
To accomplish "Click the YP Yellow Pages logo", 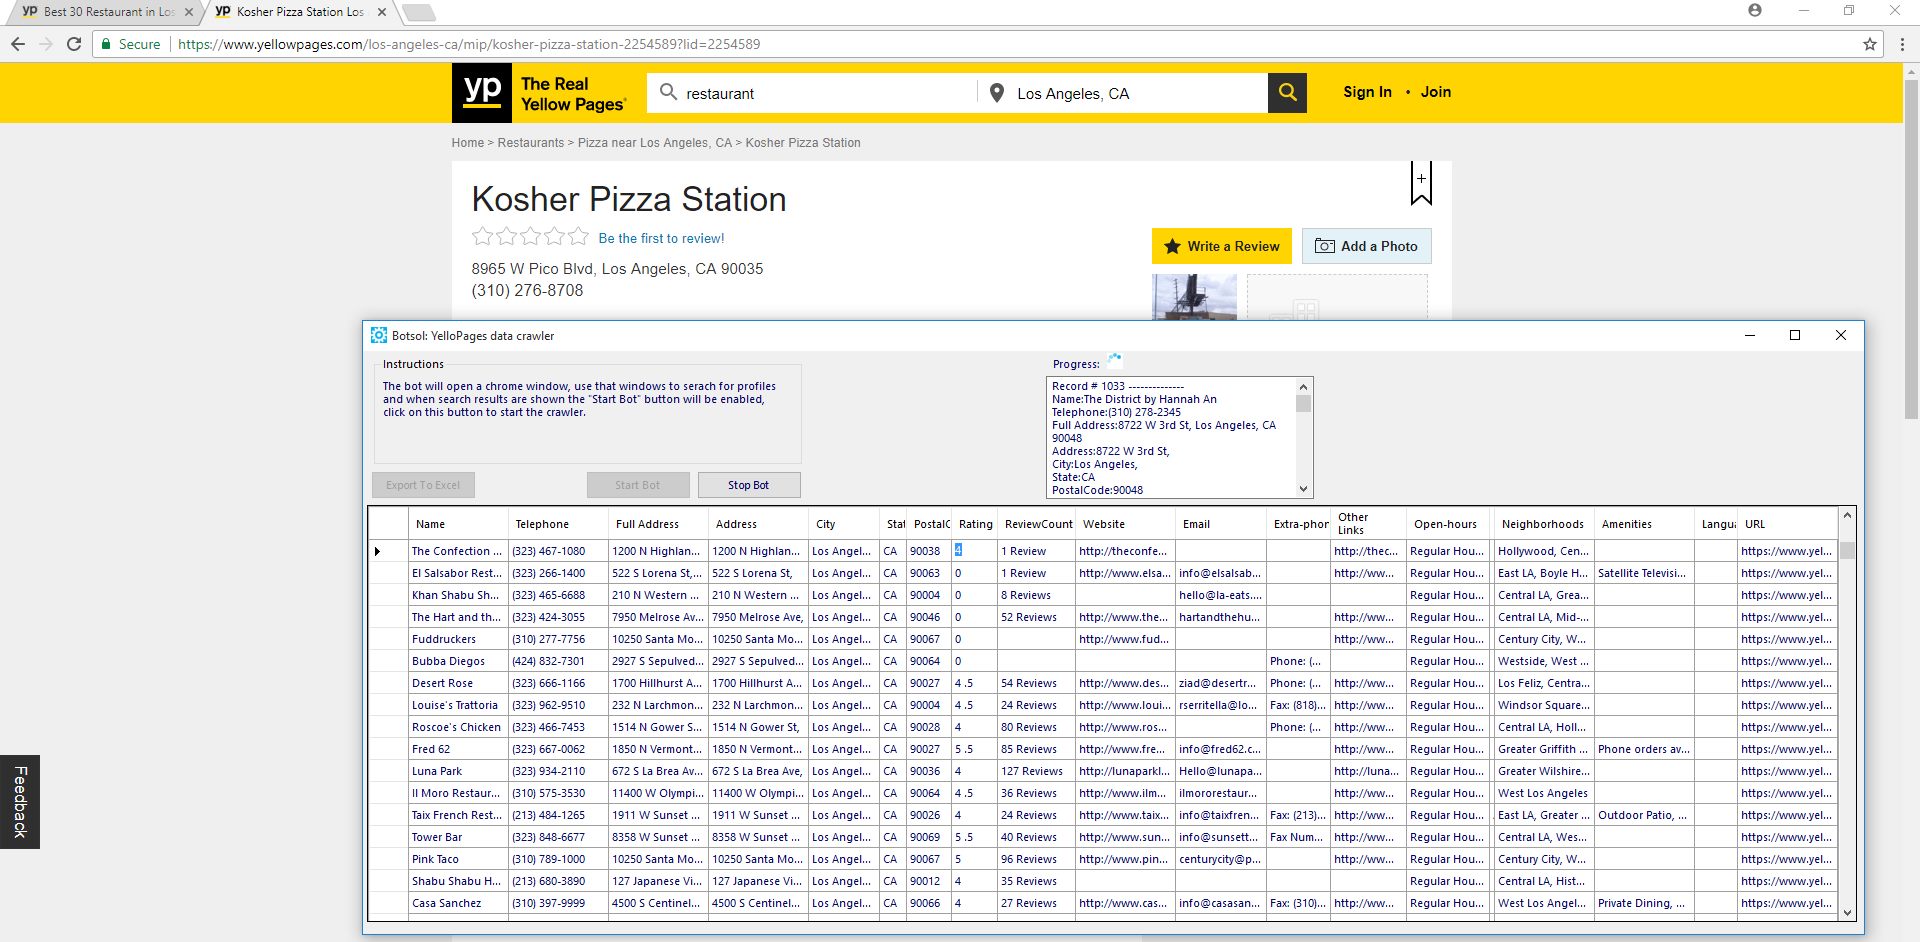I will click(x=539, y=93).
